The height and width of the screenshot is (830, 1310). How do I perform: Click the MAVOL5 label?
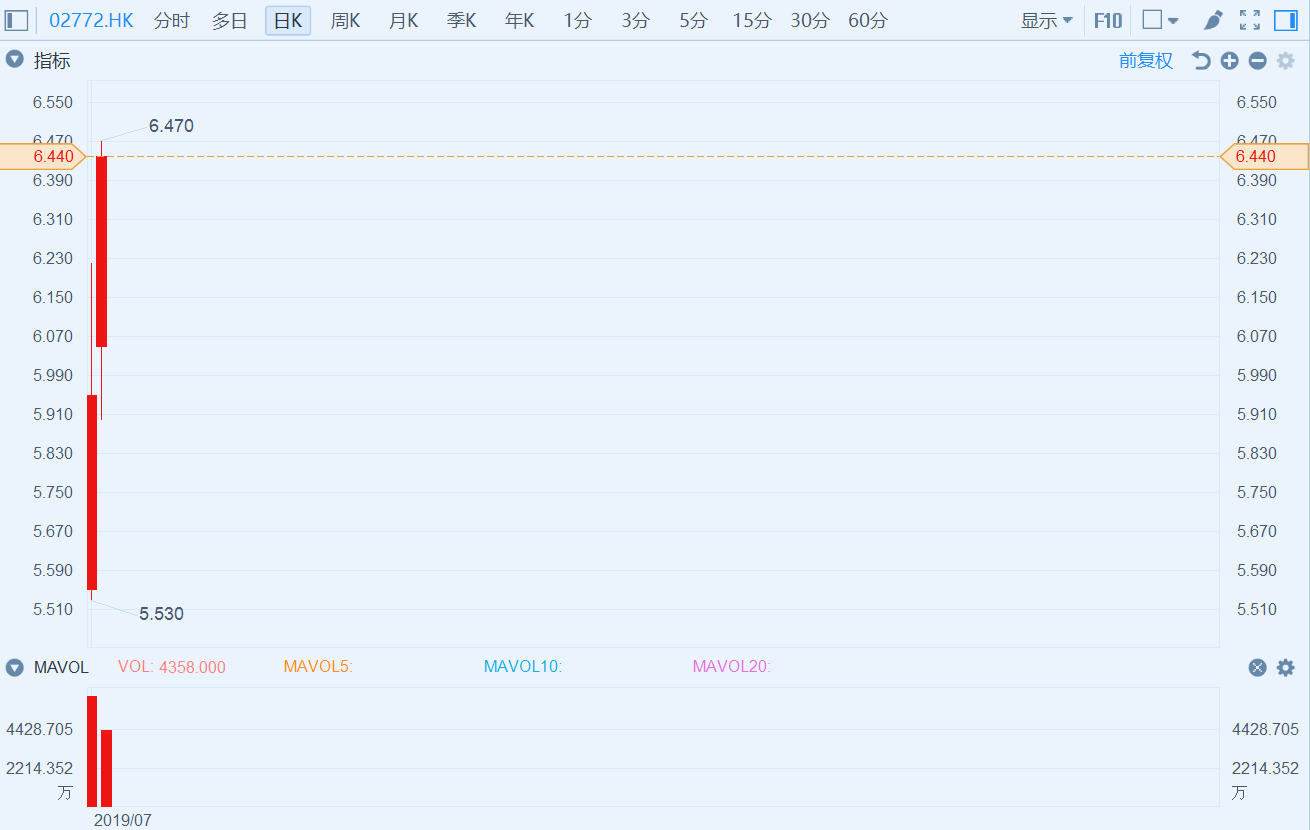click(x=318, y=667)
